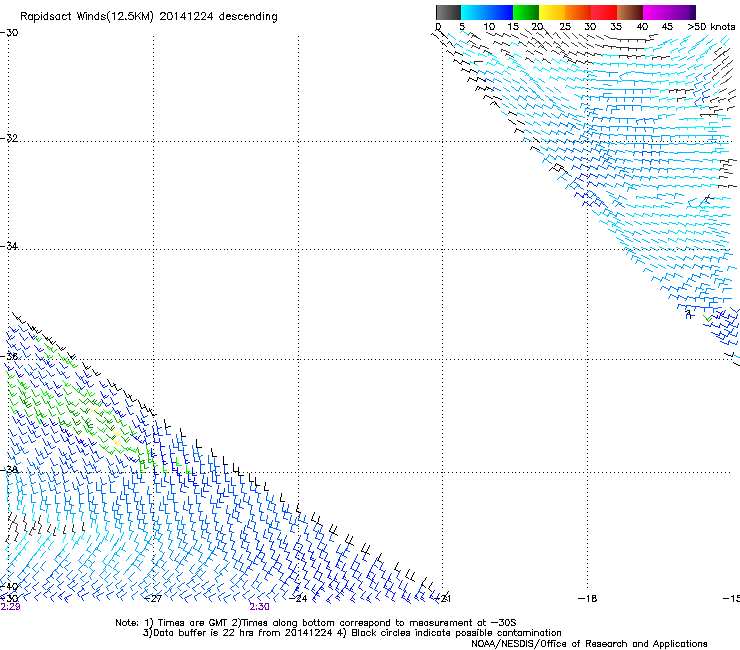Click the brown 35-40 knots color segment
Viewport: 740px width, 650px height.
630,12
